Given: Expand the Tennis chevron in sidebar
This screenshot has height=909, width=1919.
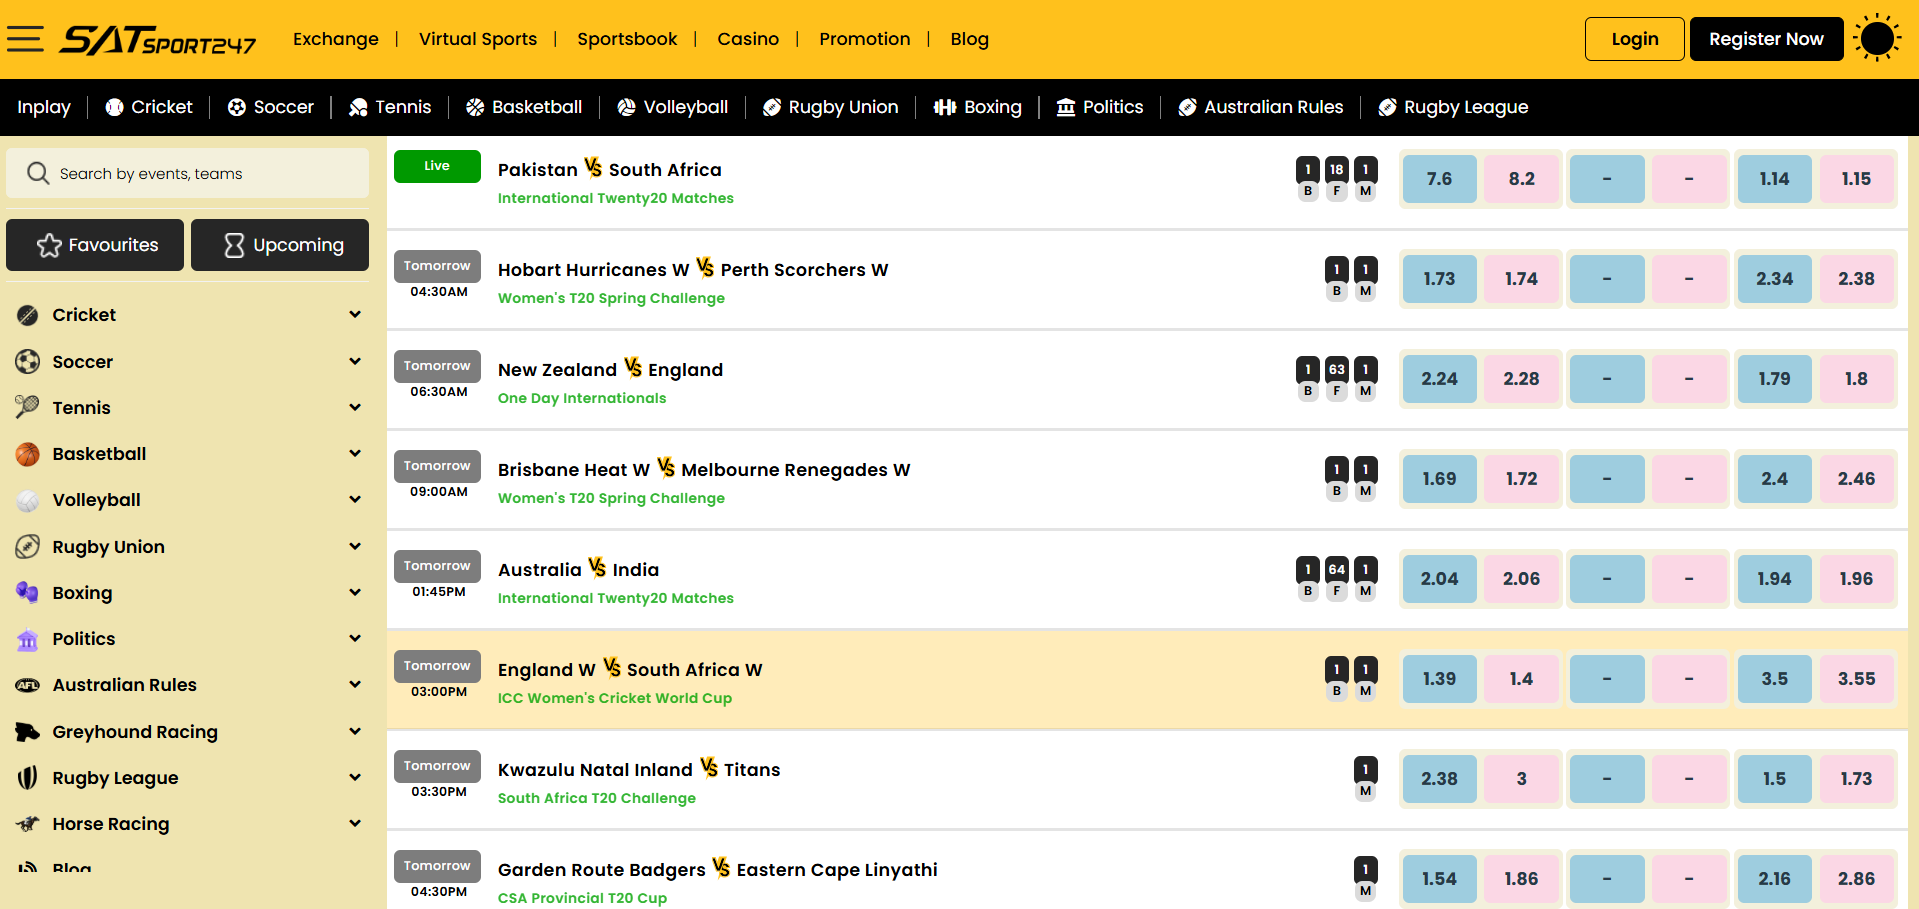Looking at the screenshot, I should point(355,408).
